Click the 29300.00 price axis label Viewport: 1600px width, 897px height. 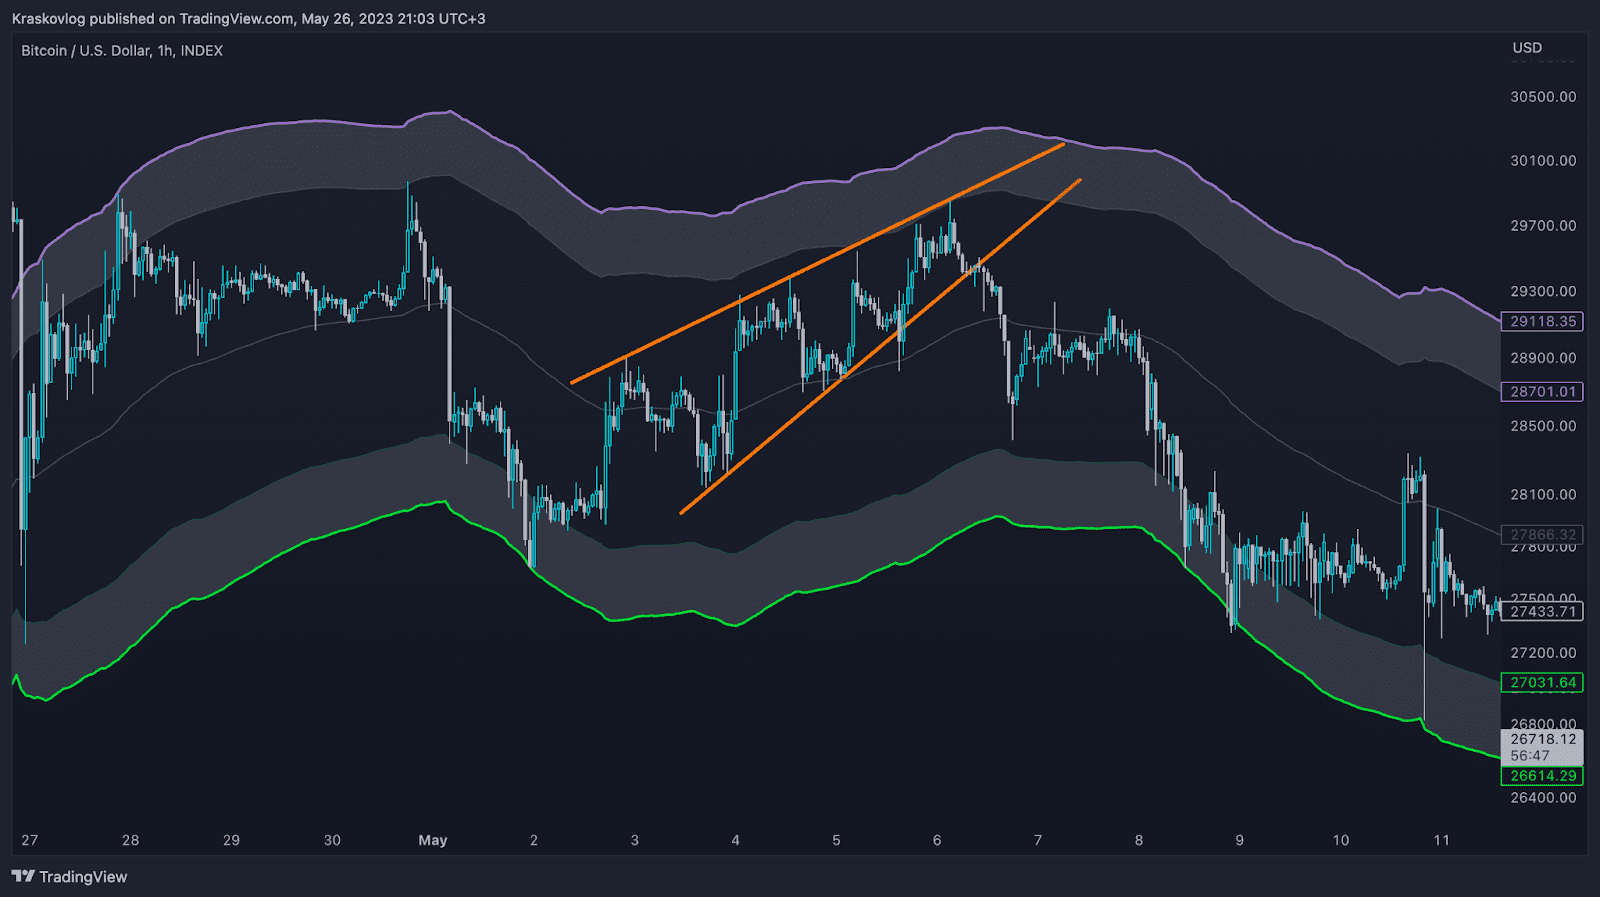[x=1543, y=291]
